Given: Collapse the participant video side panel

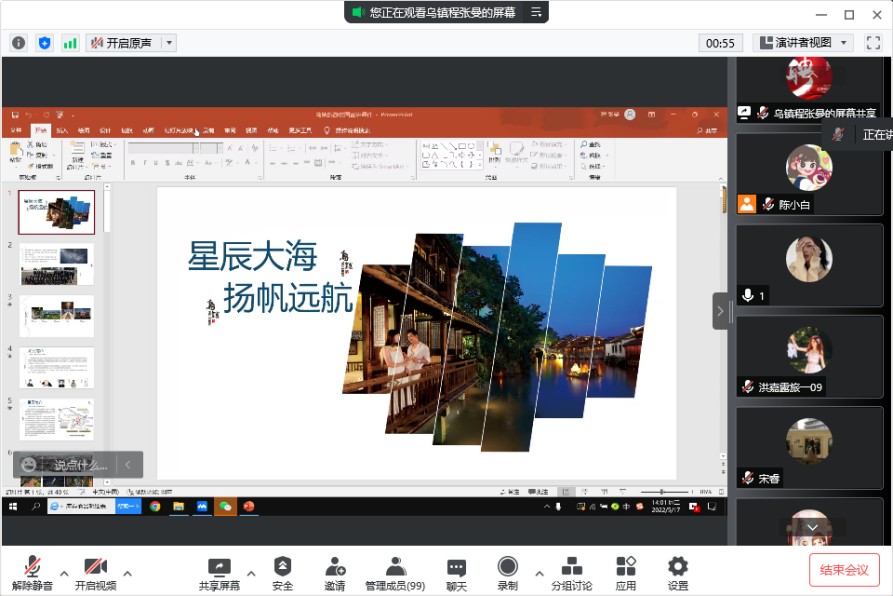Looking at the screenshot, I should click(720, 311).
